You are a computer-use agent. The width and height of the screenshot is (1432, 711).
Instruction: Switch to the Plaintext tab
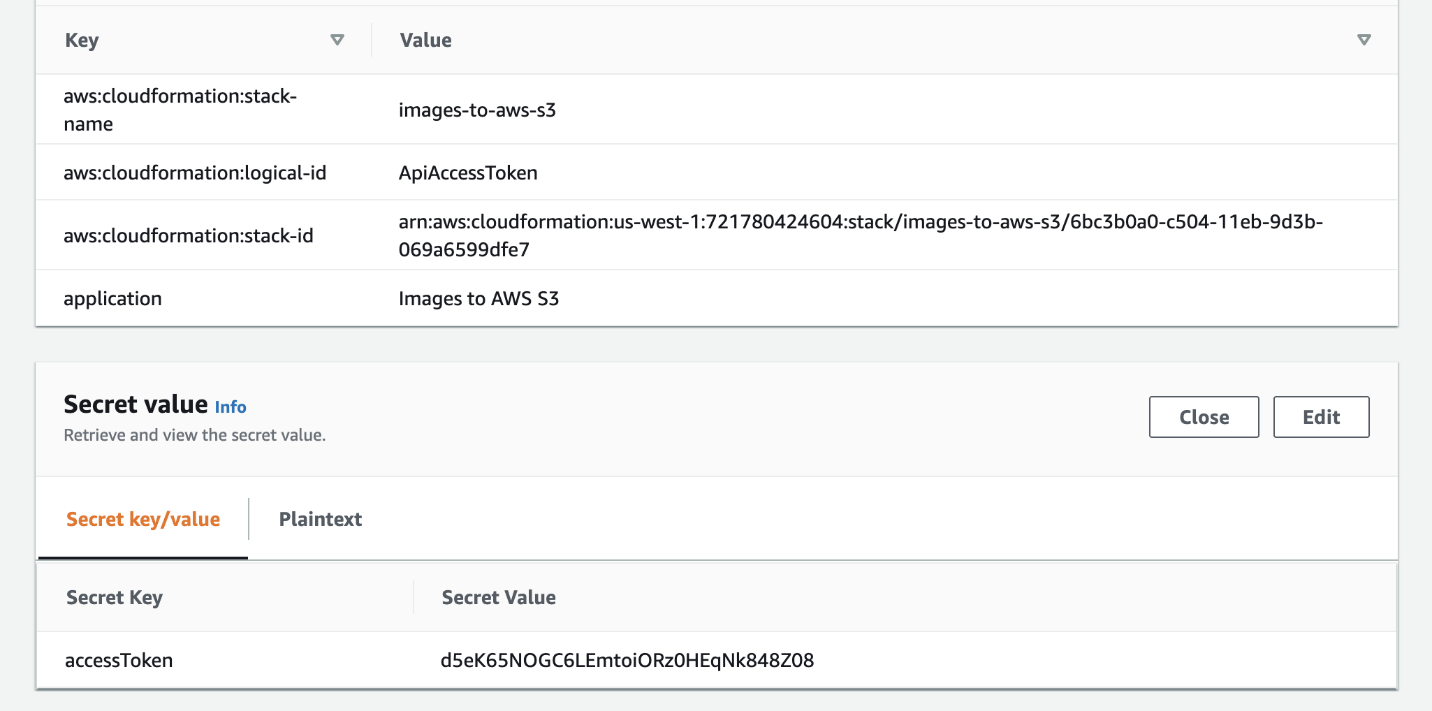tap(321, 519)
